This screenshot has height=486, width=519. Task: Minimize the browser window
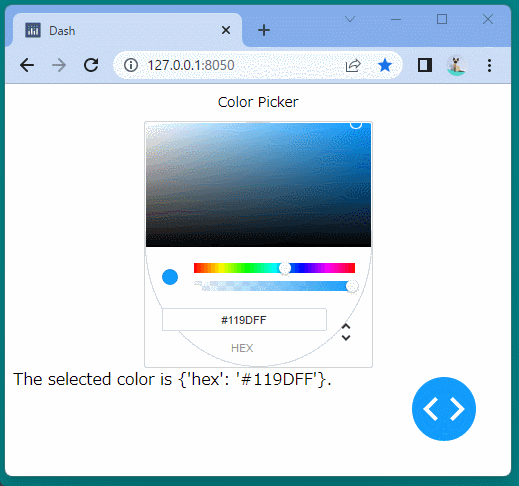pos(396,19)
